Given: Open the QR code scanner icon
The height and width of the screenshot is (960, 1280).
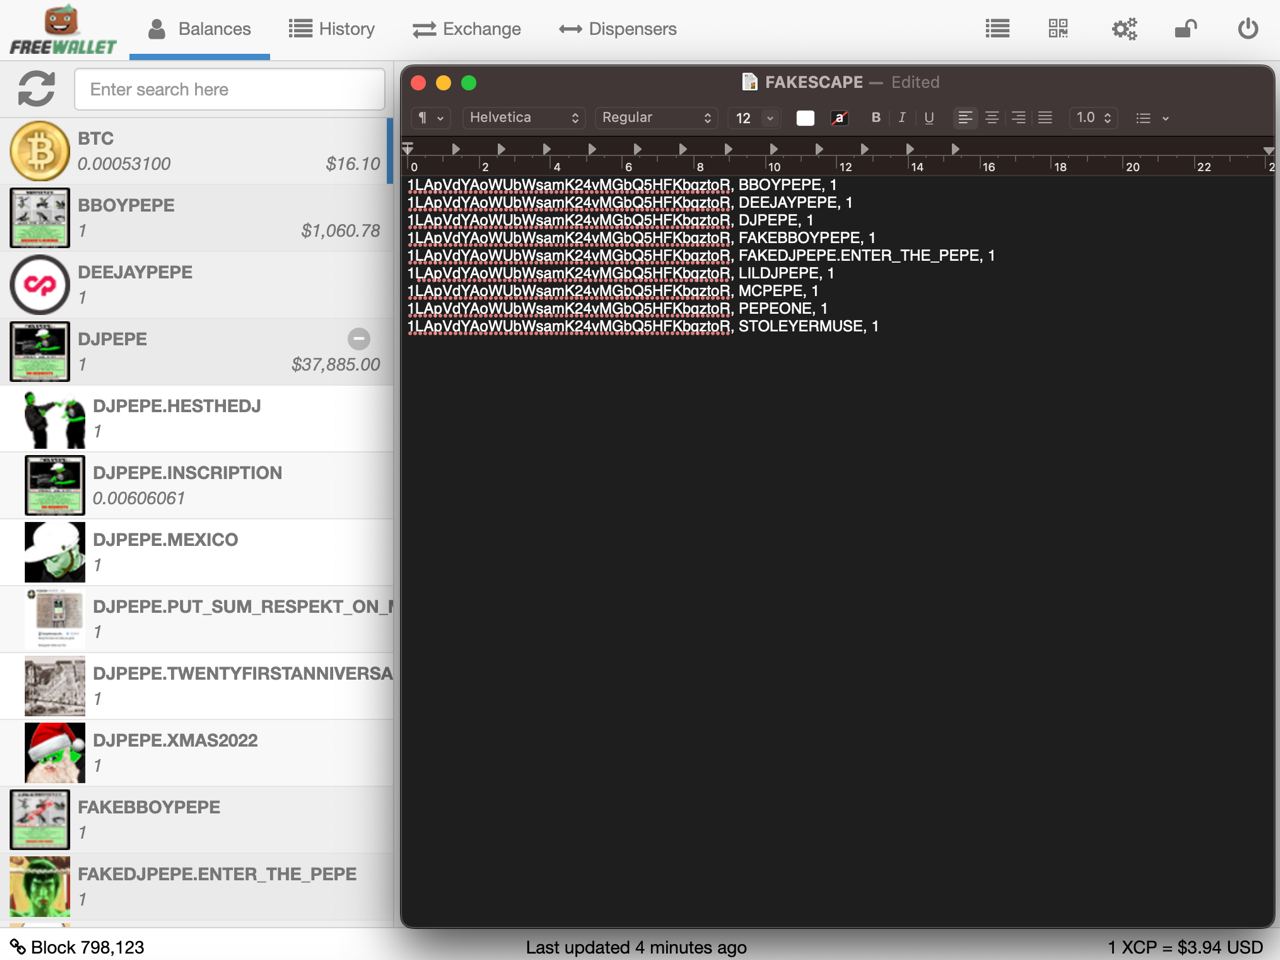Looking at the screenshot, I should tap(1058, 29).
